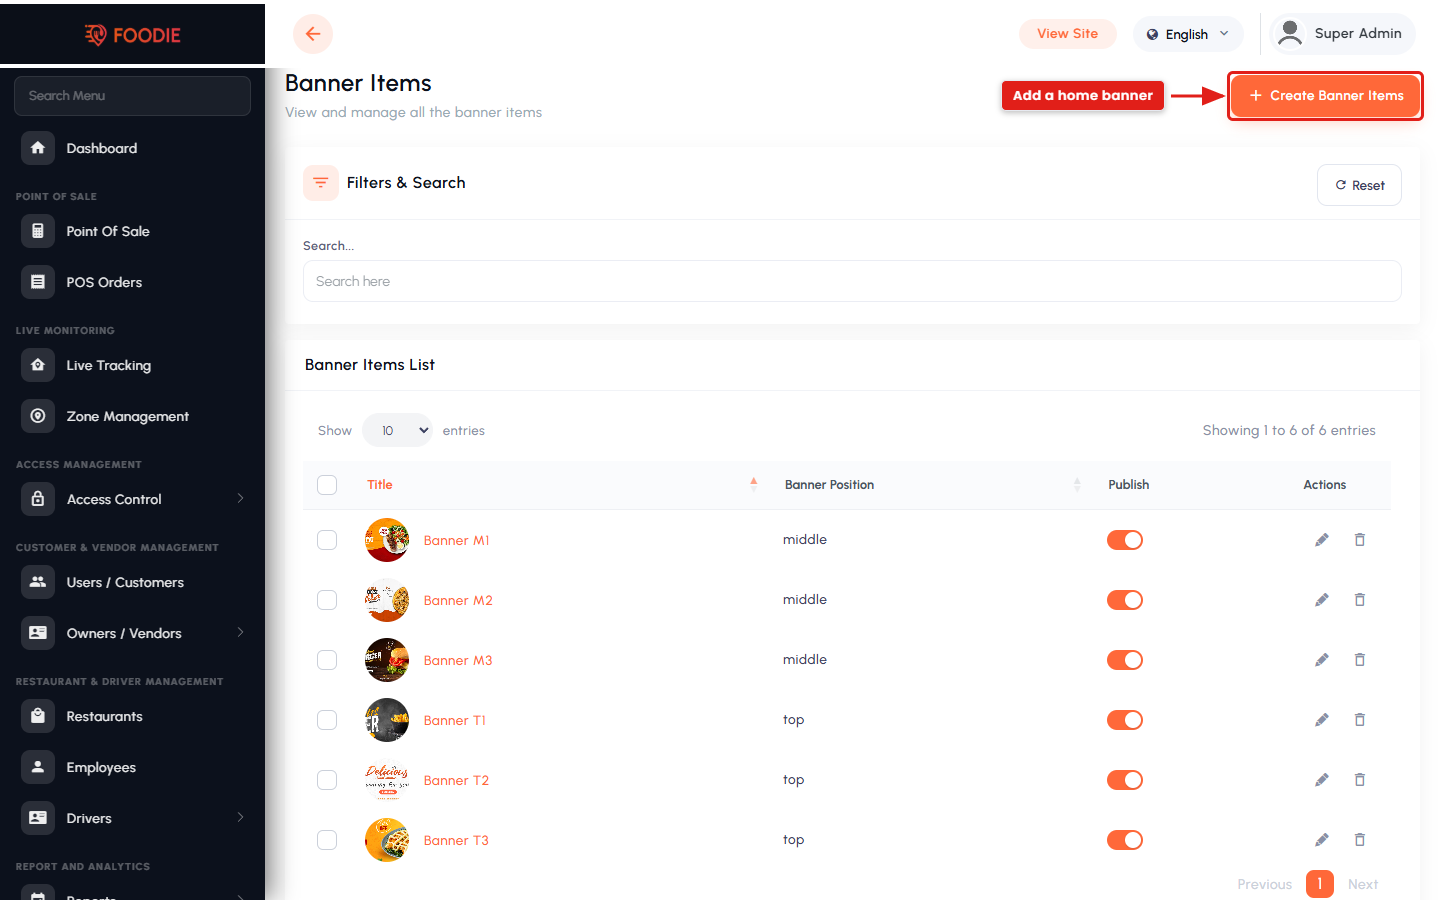Image resolution: width=1440 pixels, height=900 pixels.
Task: Check the Banner T1 row checkbox
Action: [x=327, y=720]
